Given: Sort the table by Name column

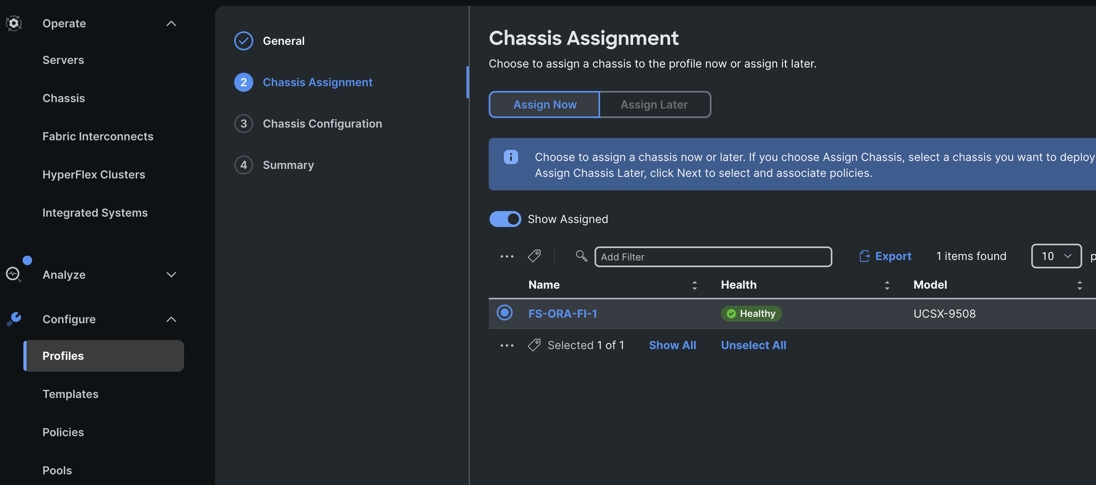Looking at the screenshot, I should (695, 285).
